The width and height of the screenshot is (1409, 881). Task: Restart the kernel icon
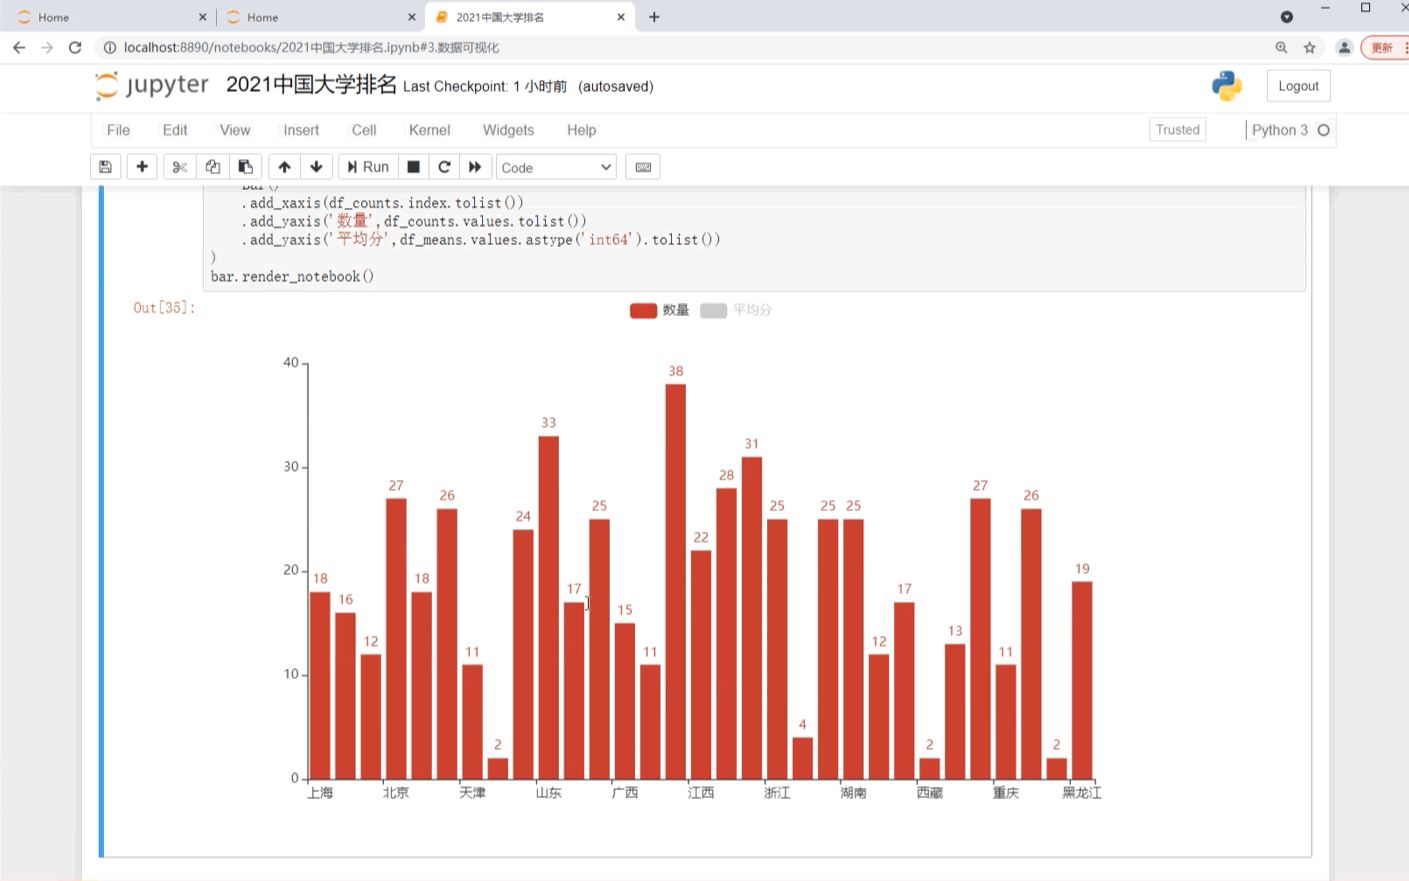(x=444, y=167)
